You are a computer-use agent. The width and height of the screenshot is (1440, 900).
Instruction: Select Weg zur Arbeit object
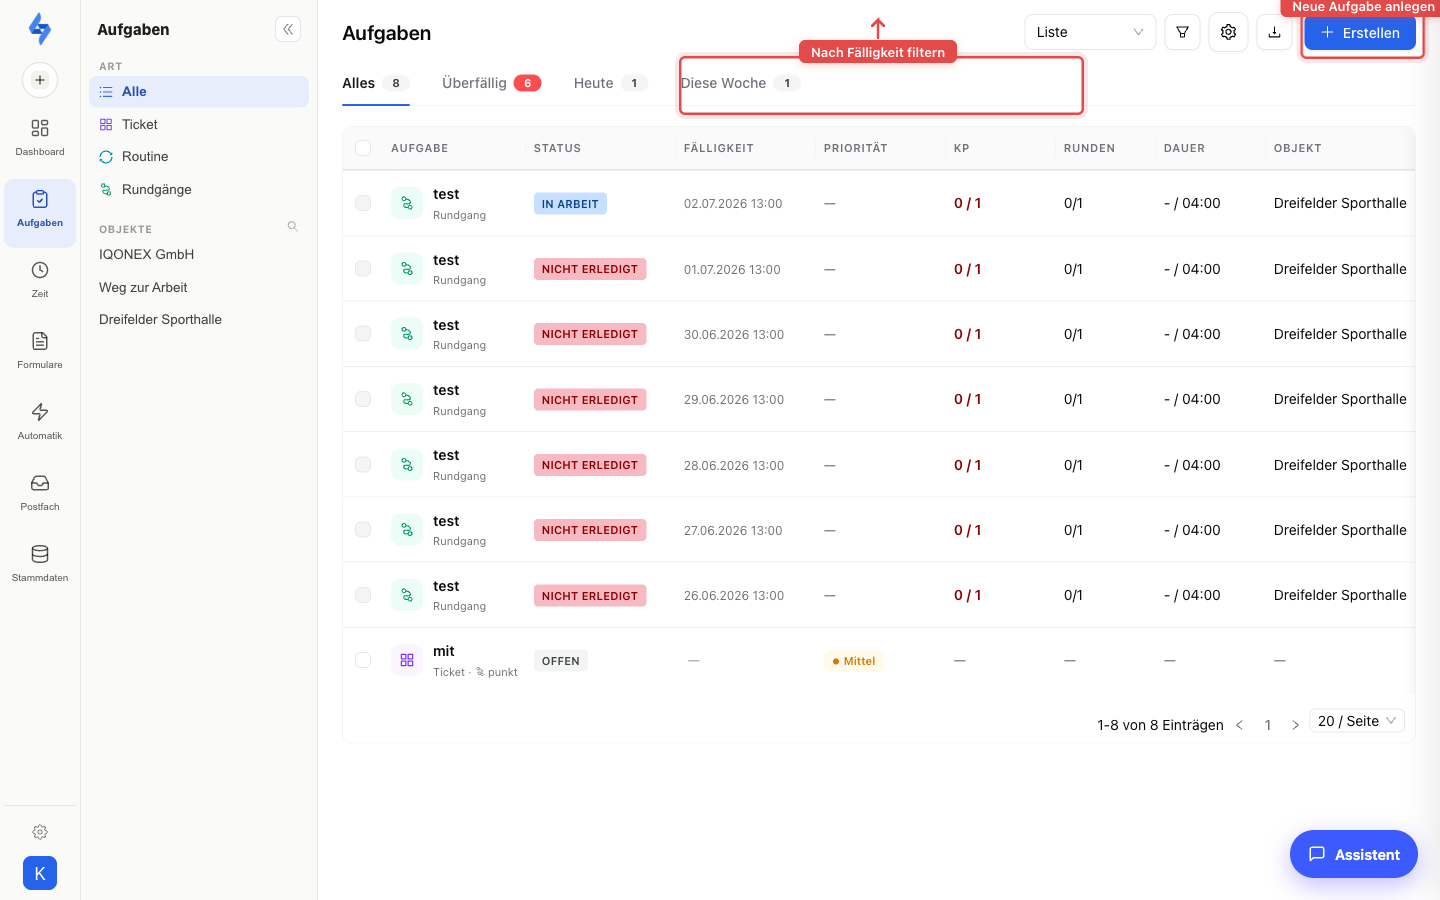tap(143, 287)
